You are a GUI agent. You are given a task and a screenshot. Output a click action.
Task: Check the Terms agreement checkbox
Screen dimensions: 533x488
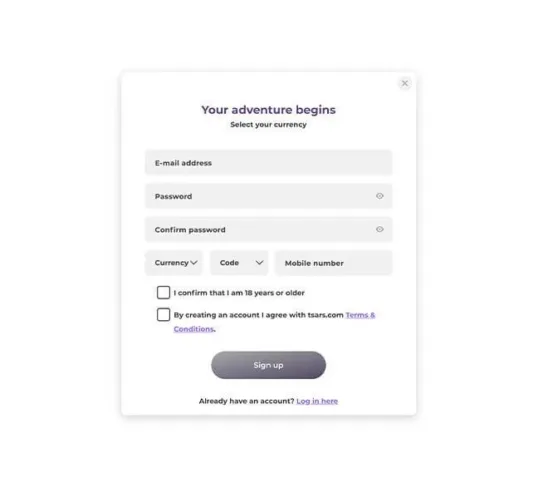point(163,315)
